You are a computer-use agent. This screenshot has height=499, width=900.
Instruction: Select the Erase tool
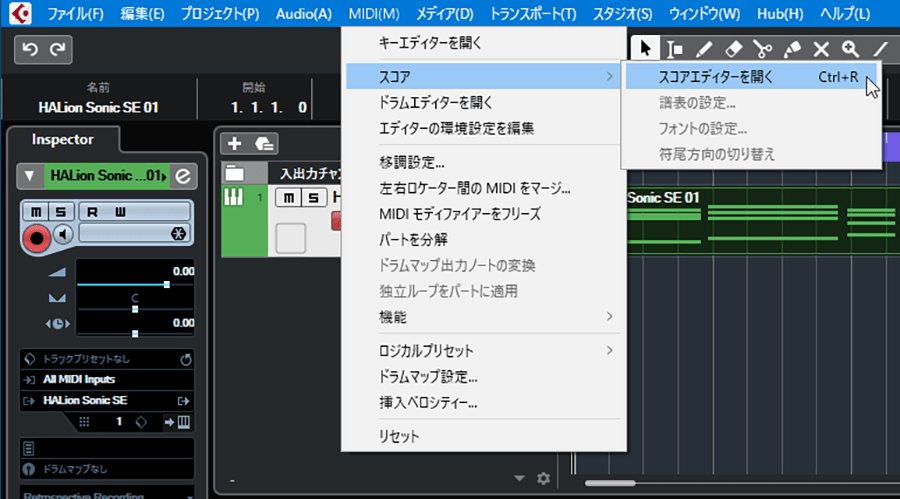733,49
